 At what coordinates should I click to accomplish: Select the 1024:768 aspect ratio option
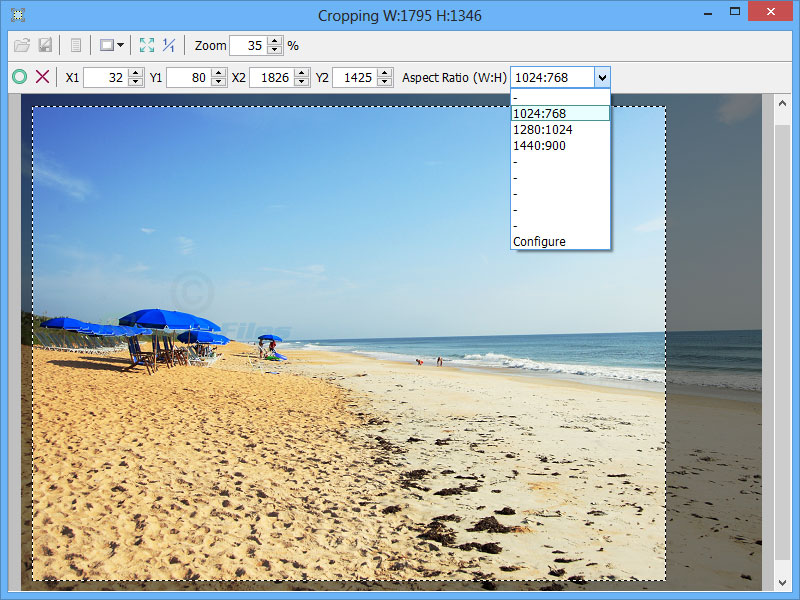tap(560, 114)
